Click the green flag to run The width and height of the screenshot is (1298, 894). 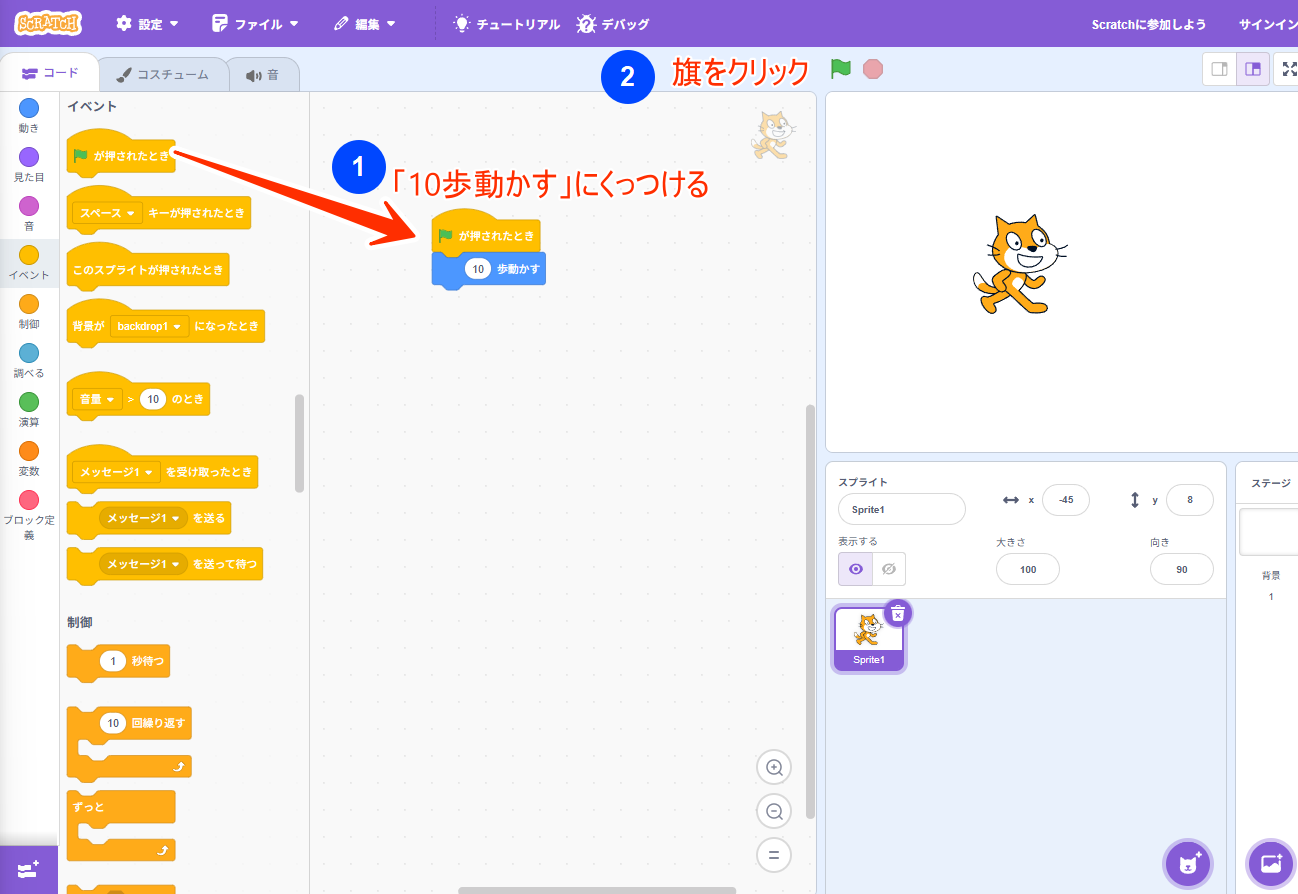point(840,69)
